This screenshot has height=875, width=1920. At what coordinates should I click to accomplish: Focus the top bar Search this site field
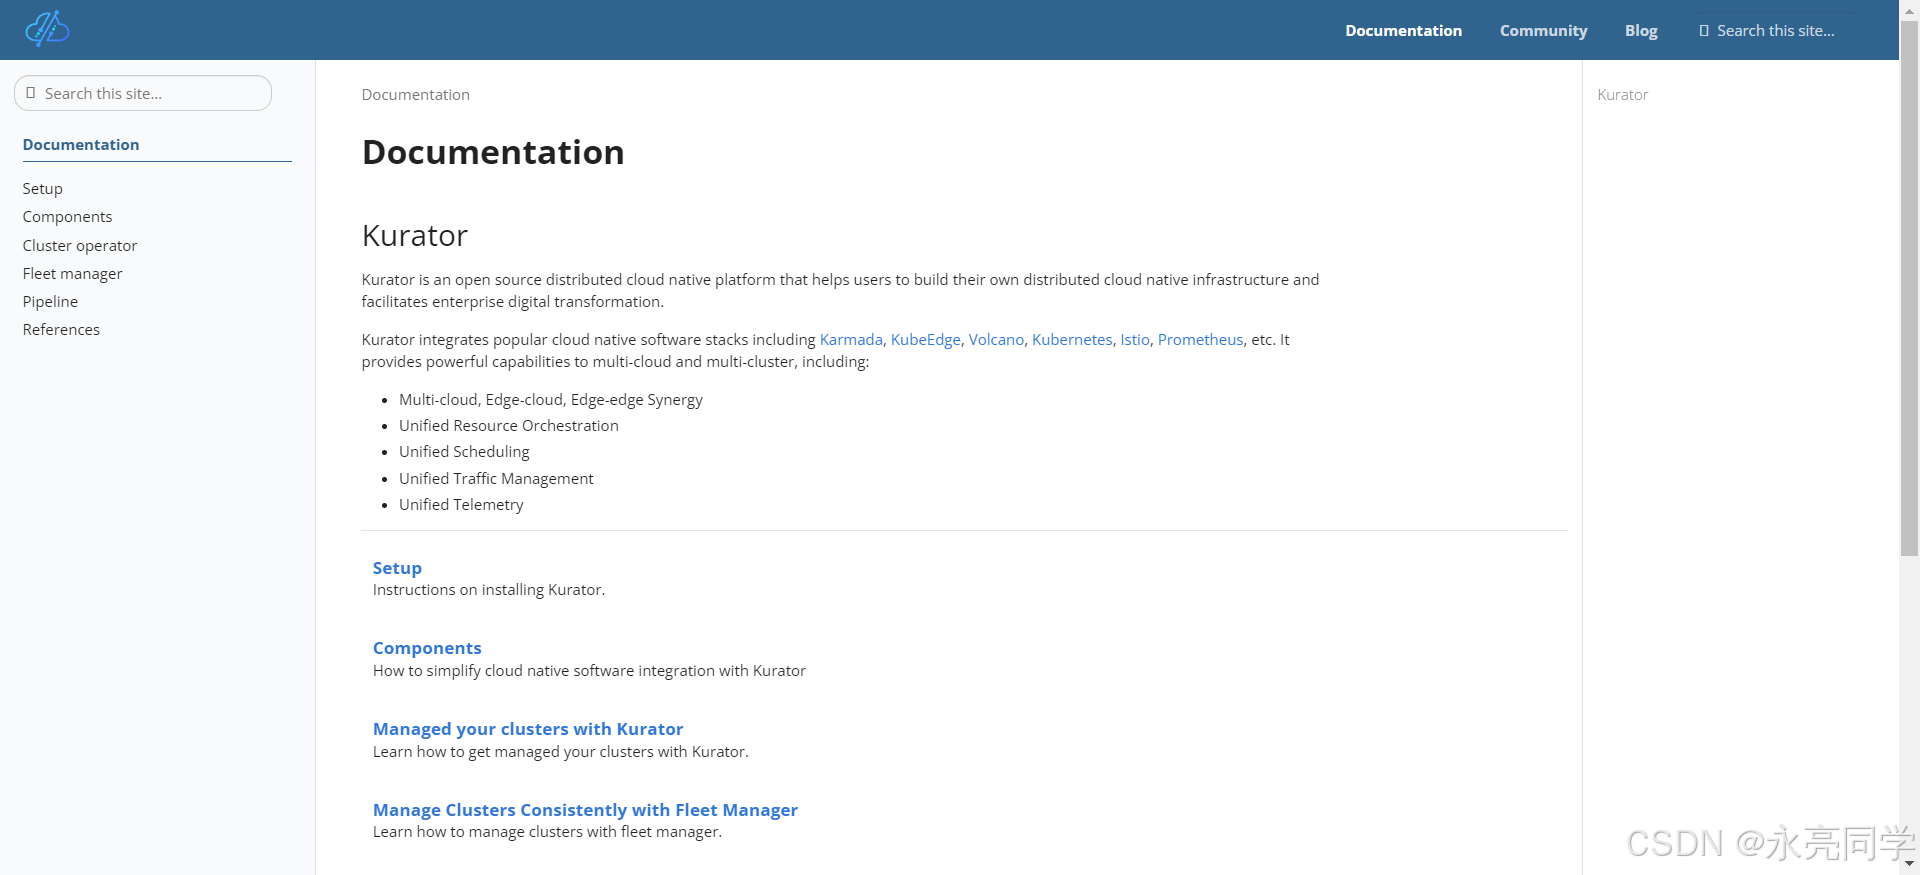click(x=1775, y=31)
